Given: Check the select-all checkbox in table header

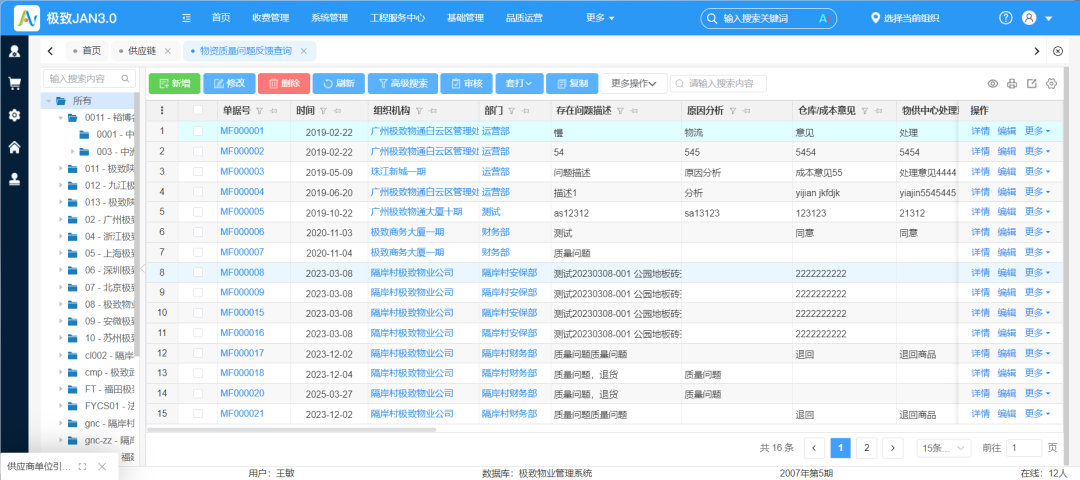Looking at the screenshot, I should pyautogui.click(x=198, y=110).
